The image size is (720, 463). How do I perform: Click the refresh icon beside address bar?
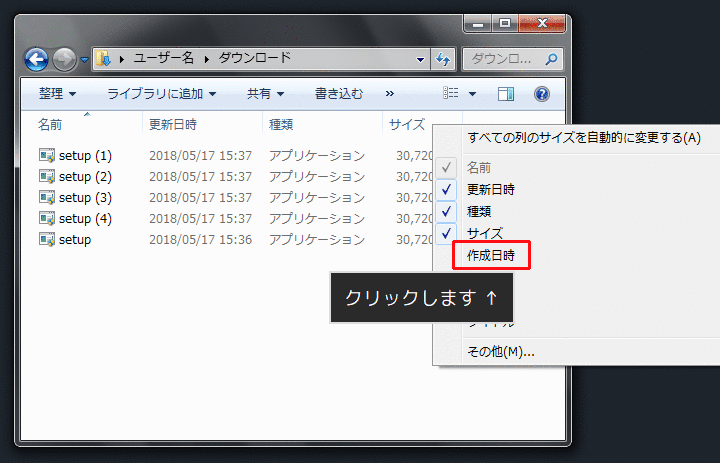click(x=443, y=59)
